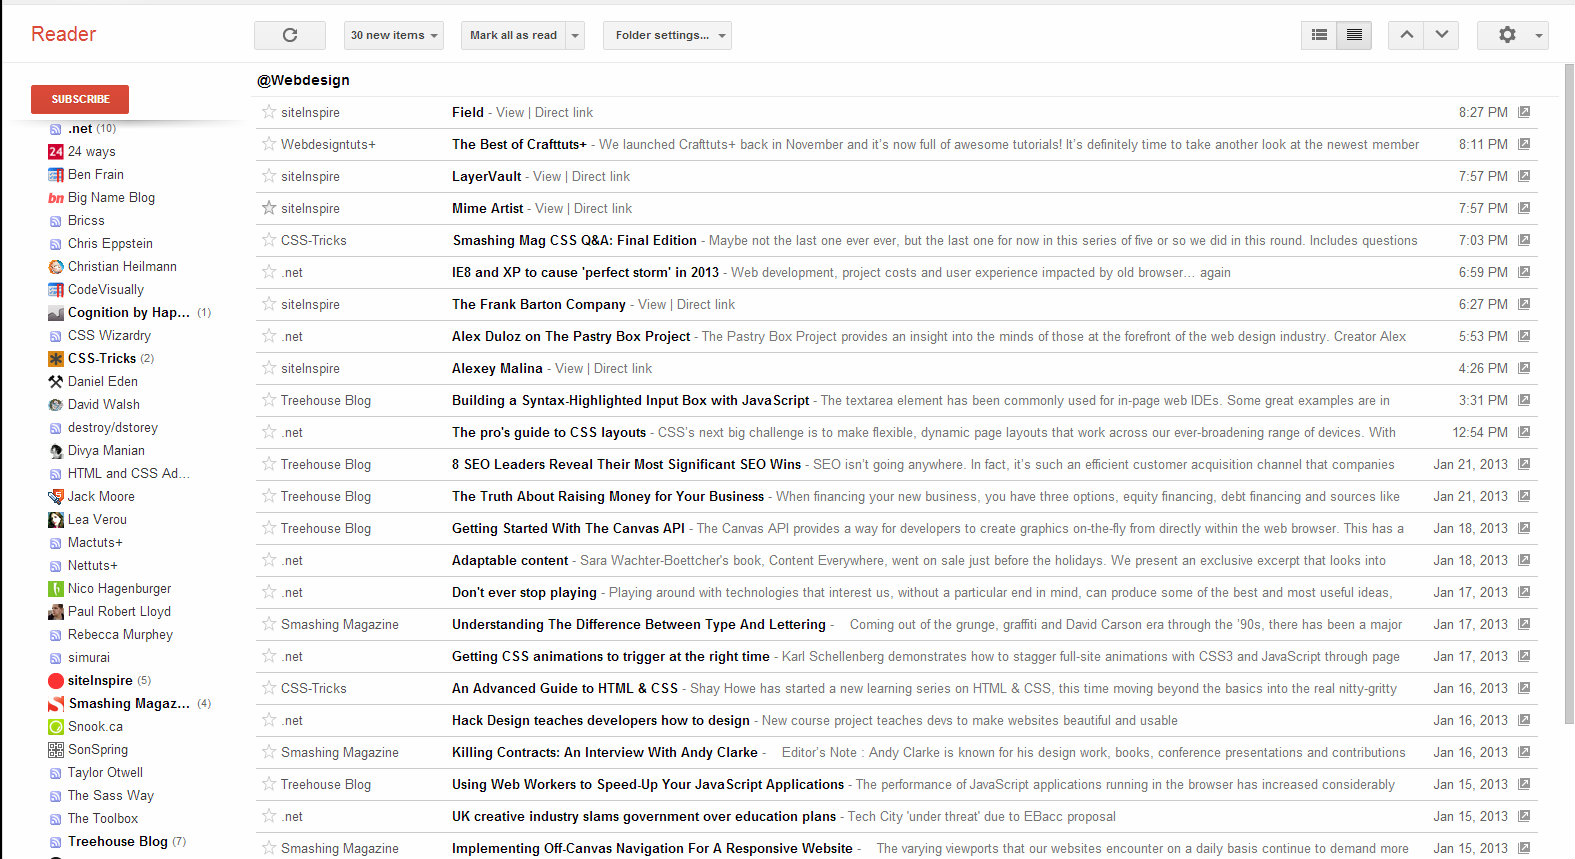1575x859 pixels.
Task: Click the @Webdesign folder heading
Action: [x=303, y=80]
